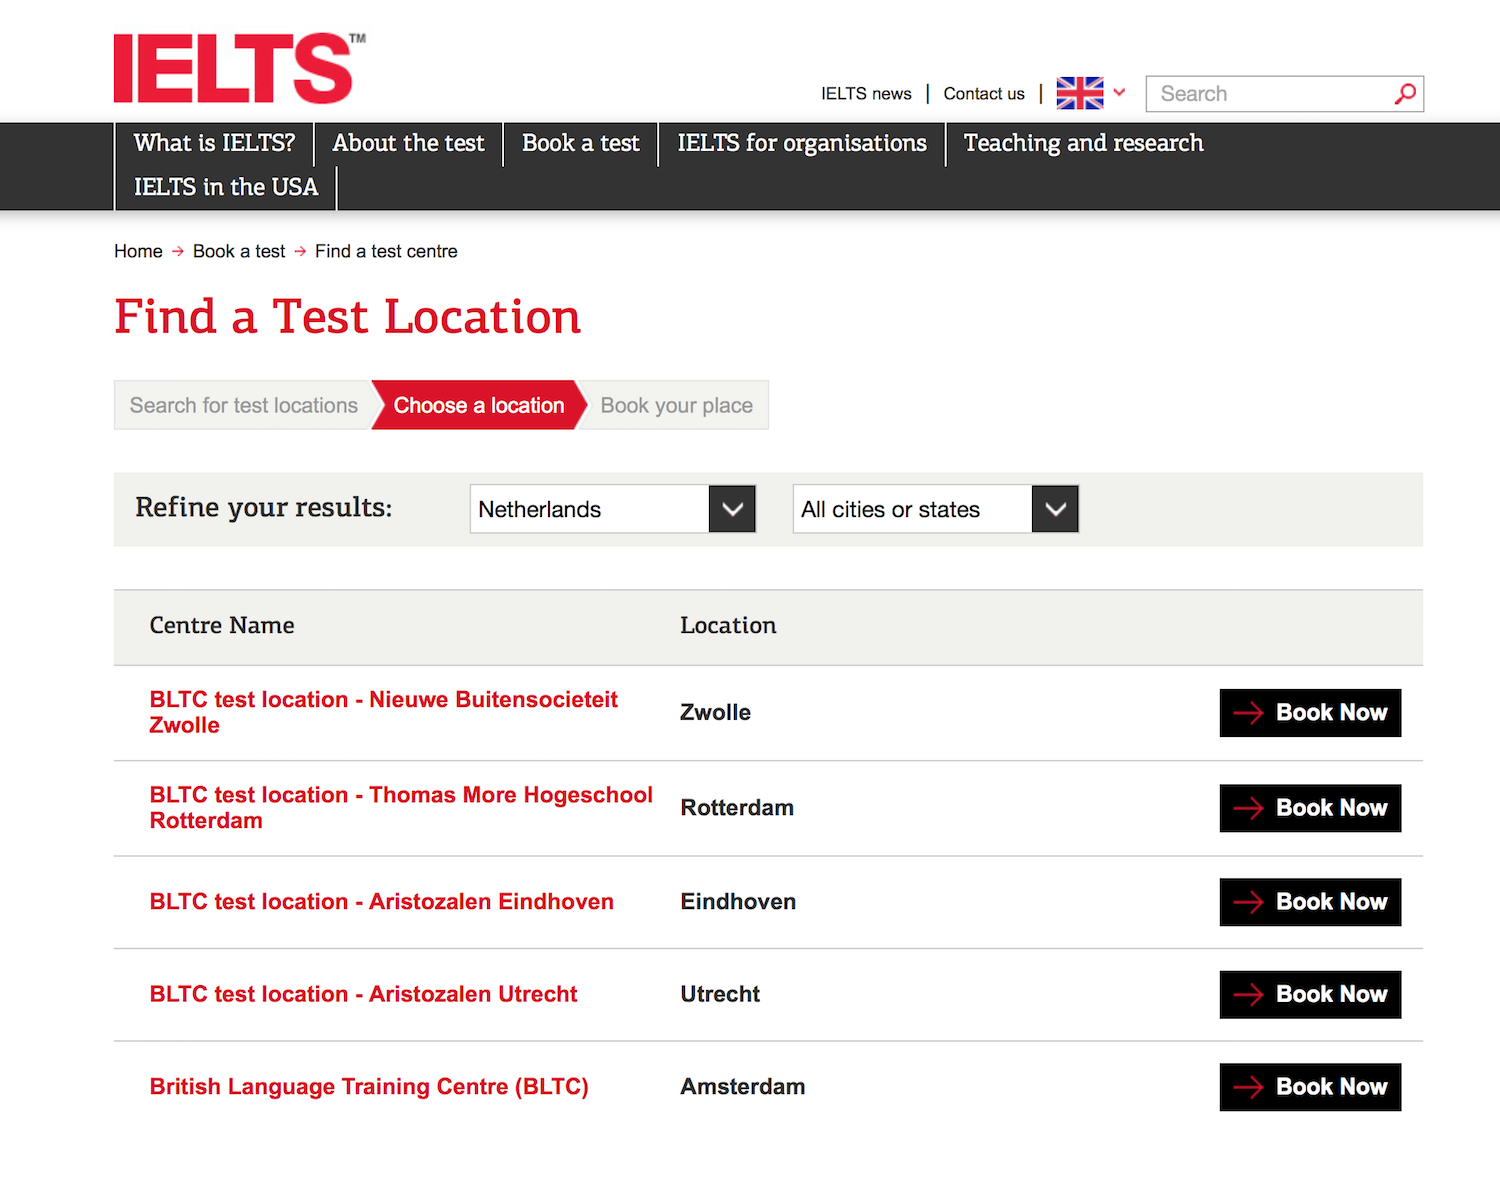1500x1194 pixels.
Task: Click the Refine your results label
Action: (264, 508)
